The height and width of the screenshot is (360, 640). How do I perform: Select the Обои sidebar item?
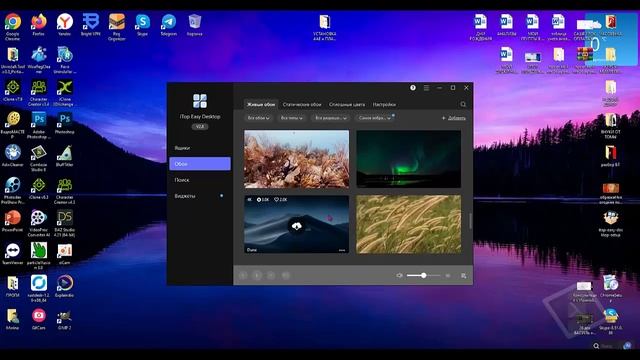pyautogui.click(x=200, y=164)
